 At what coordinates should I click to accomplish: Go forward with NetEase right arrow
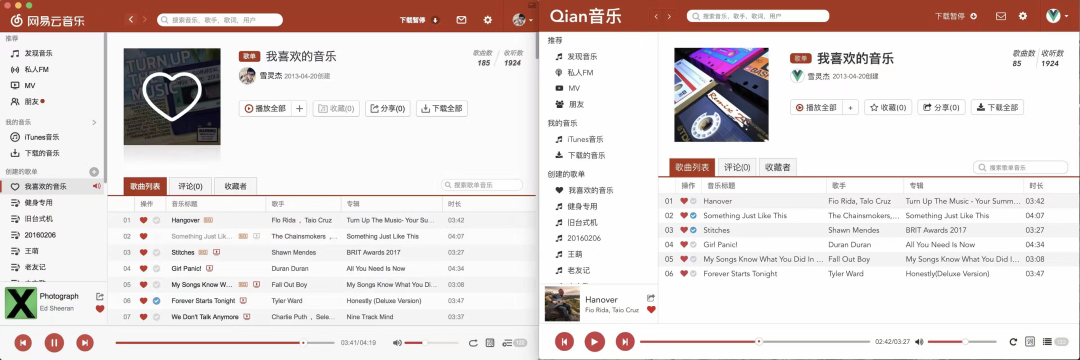(145, 19)
